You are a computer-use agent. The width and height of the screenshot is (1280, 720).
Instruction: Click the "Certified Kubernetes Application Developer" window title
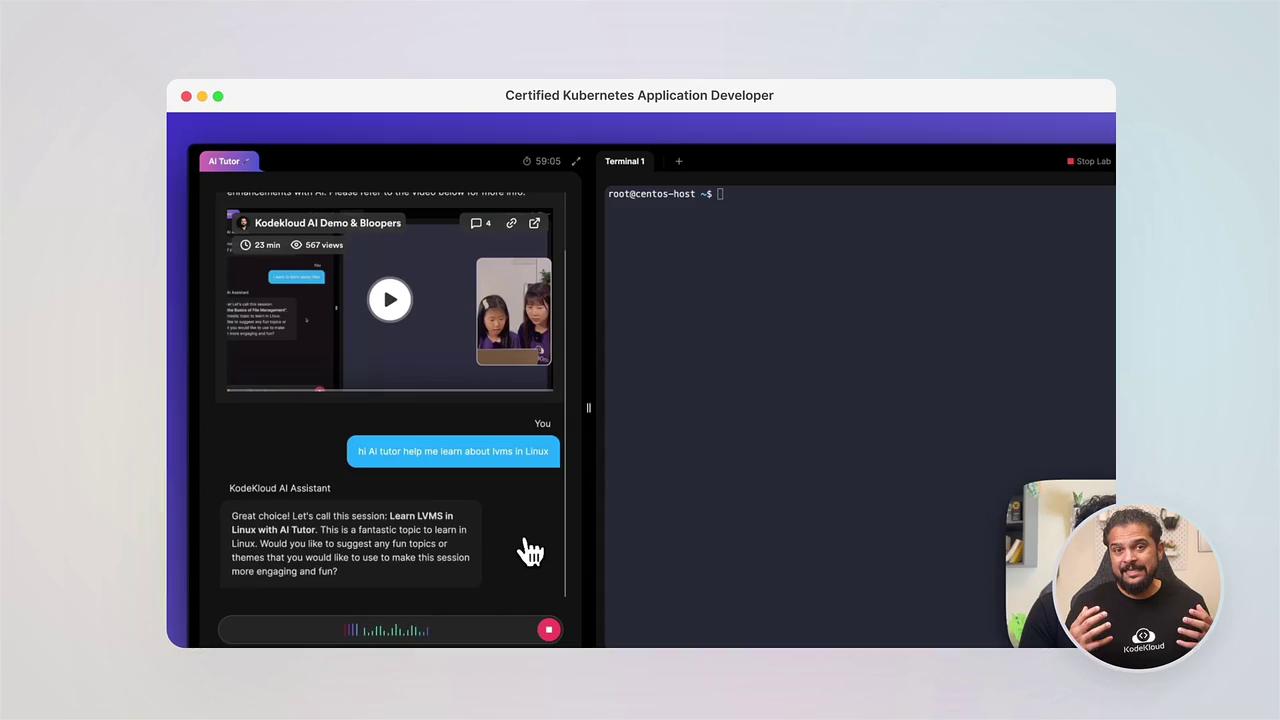click(x=640, y=95)
